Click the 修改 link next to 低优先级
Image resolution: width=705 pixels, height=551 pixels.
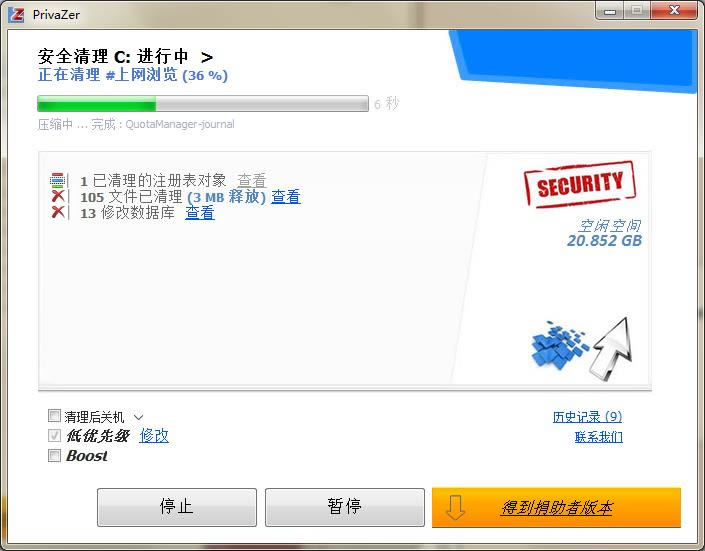pyautogui.click(x=154, y=435)
